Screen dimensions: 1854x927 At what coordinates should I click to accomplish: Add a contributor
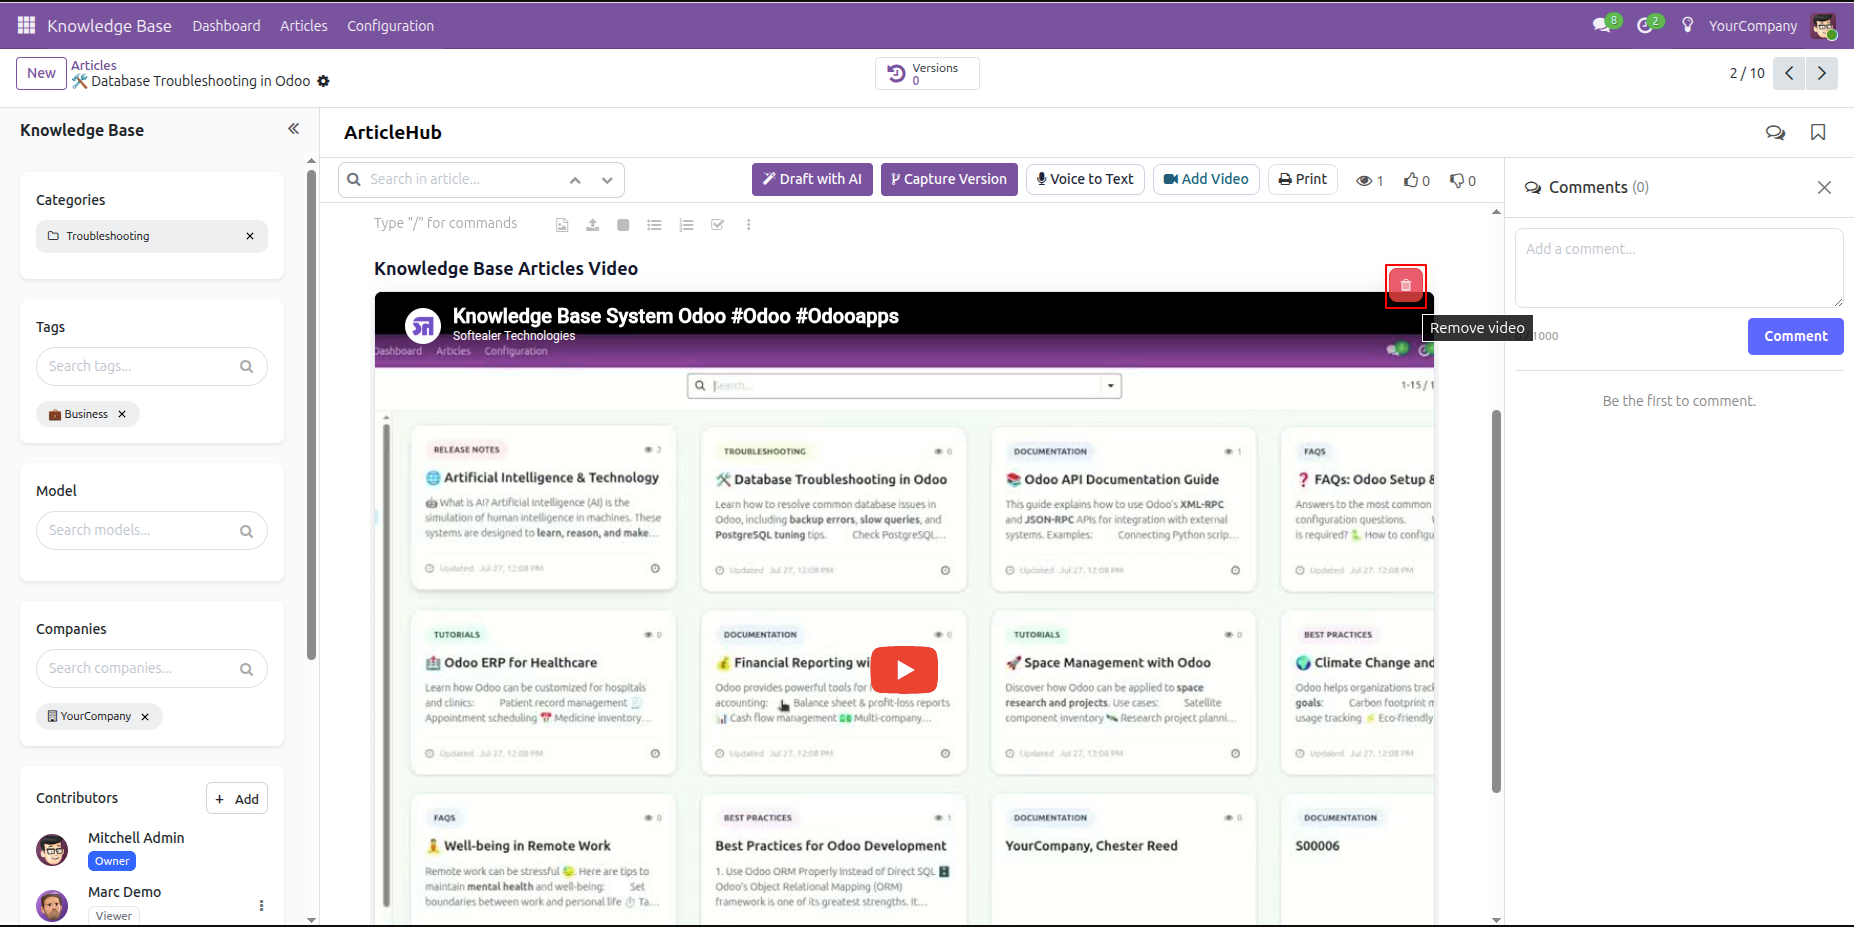coord(237,799)
